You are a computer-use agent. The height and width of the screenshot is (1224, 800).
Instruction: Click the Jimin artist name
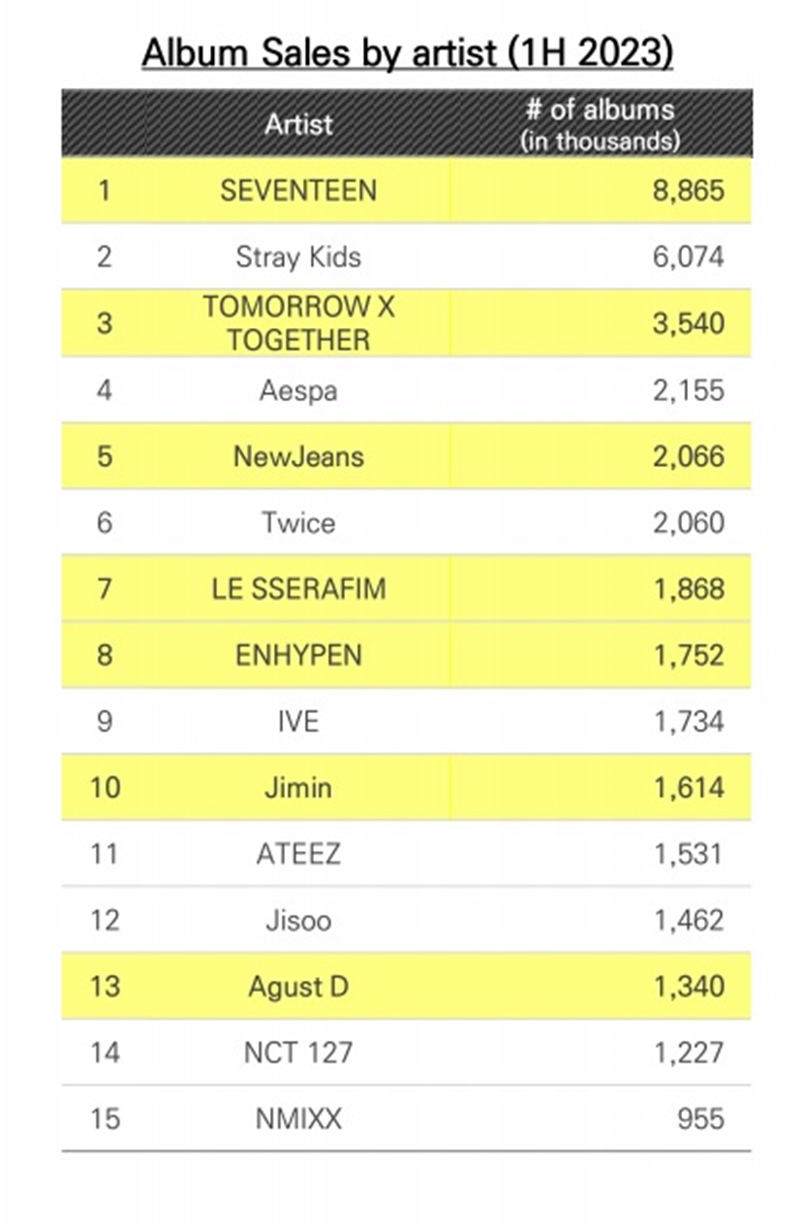tap(298, 787)
